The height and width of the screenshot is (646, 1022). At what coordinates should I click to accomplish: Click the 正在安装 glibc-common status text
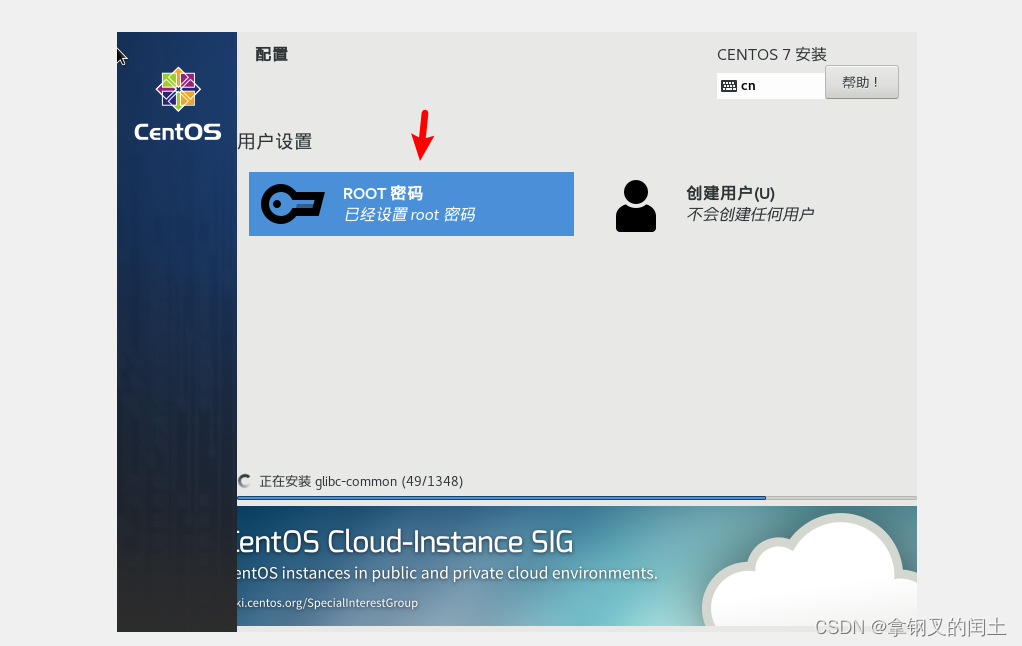[361, 481]
